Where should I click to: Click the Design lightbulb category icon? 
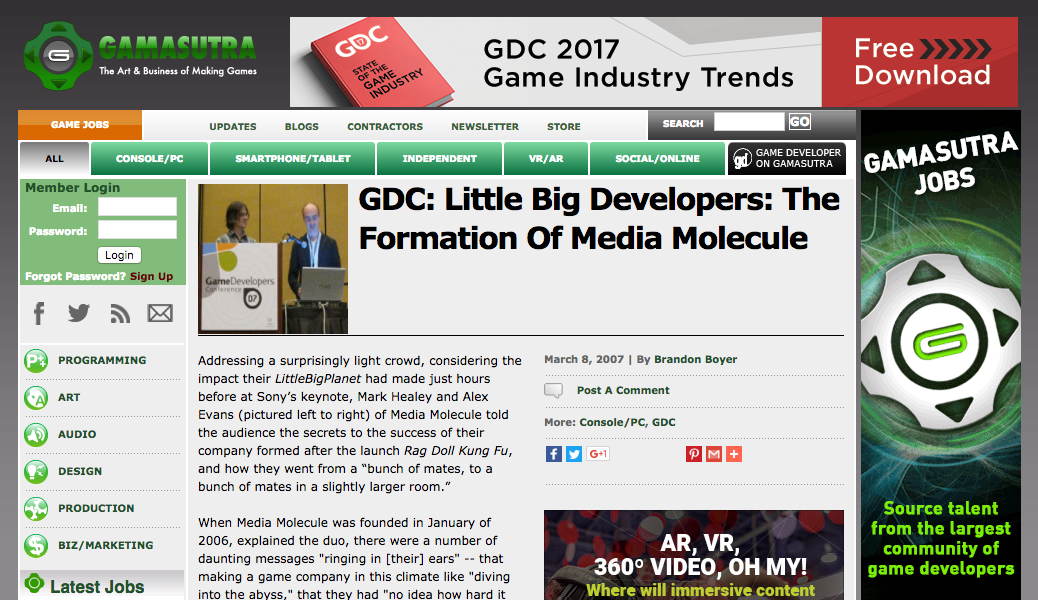coord(36,472)
